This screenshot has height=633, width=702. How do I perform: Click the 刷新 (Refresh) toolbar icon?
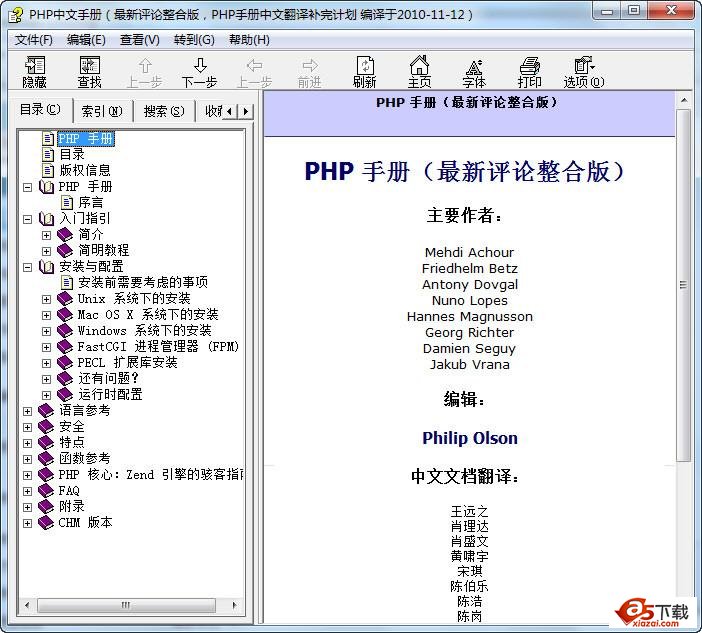pos(364,72)
